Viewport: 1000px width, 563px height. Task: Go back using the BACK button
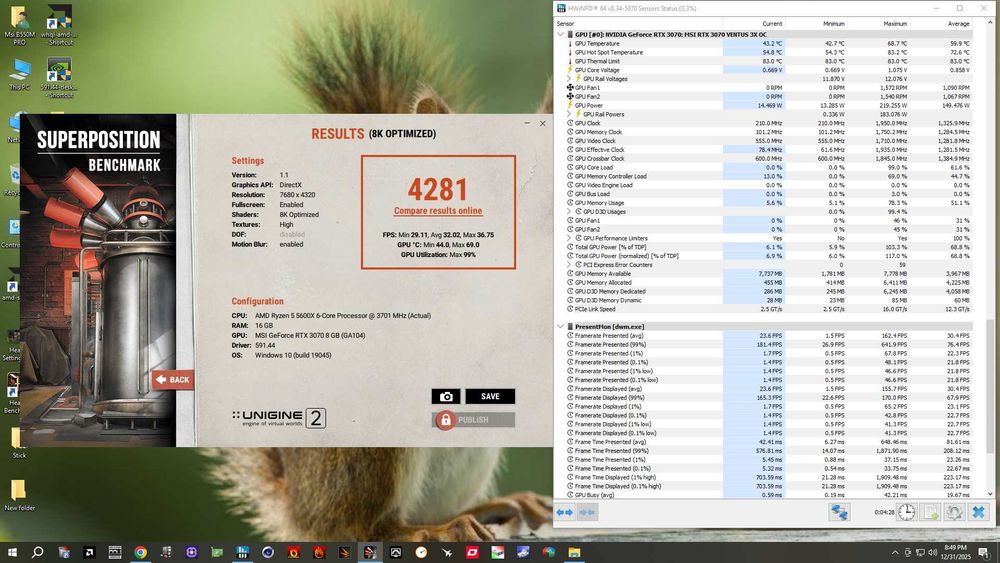tap(173, 379)
